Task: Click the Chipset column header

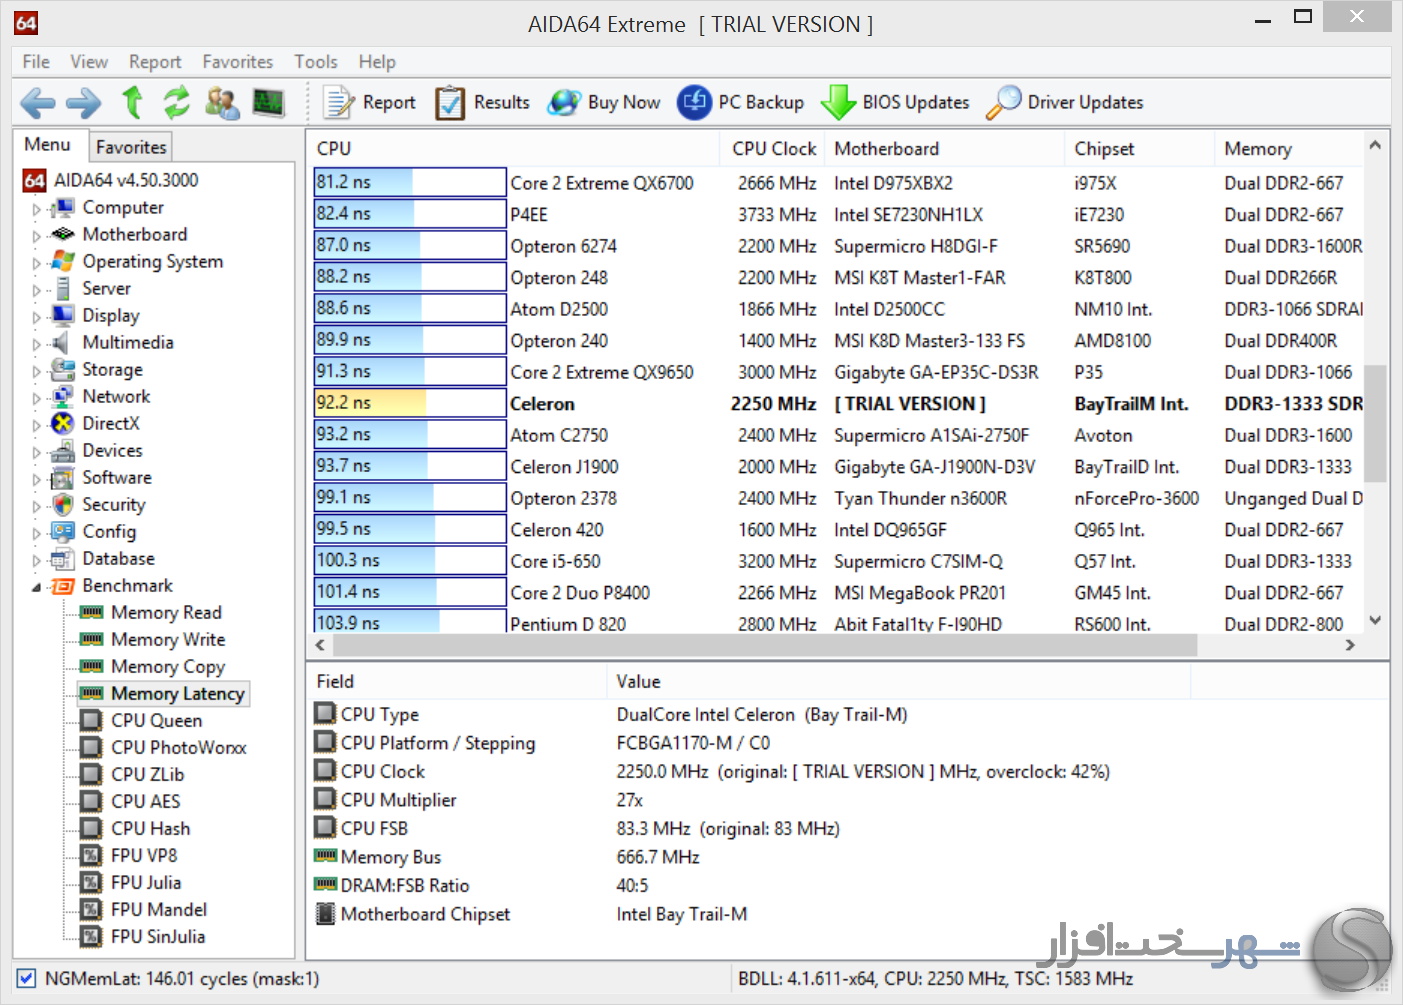Action: [x=1139, y=148]
